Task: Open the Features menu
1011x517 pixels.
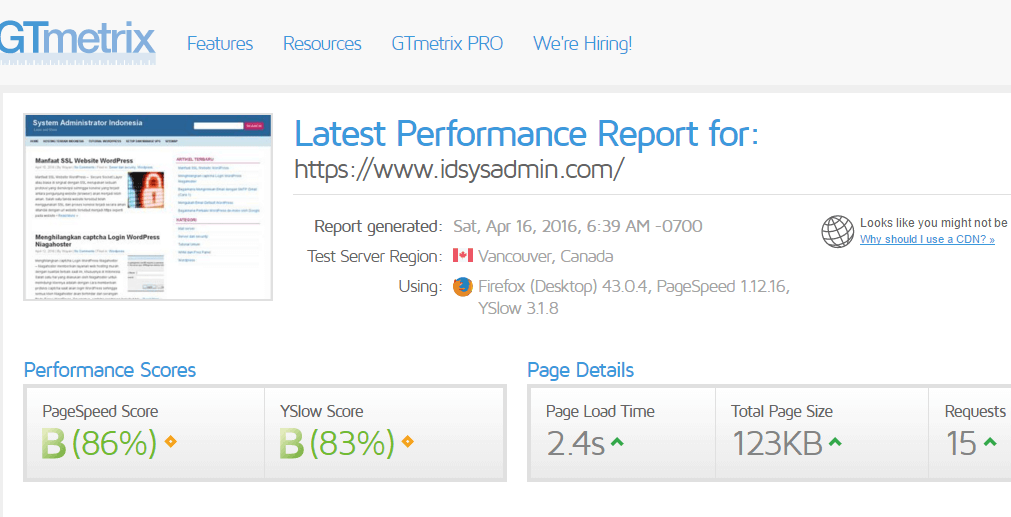Action: pos(220,44)
